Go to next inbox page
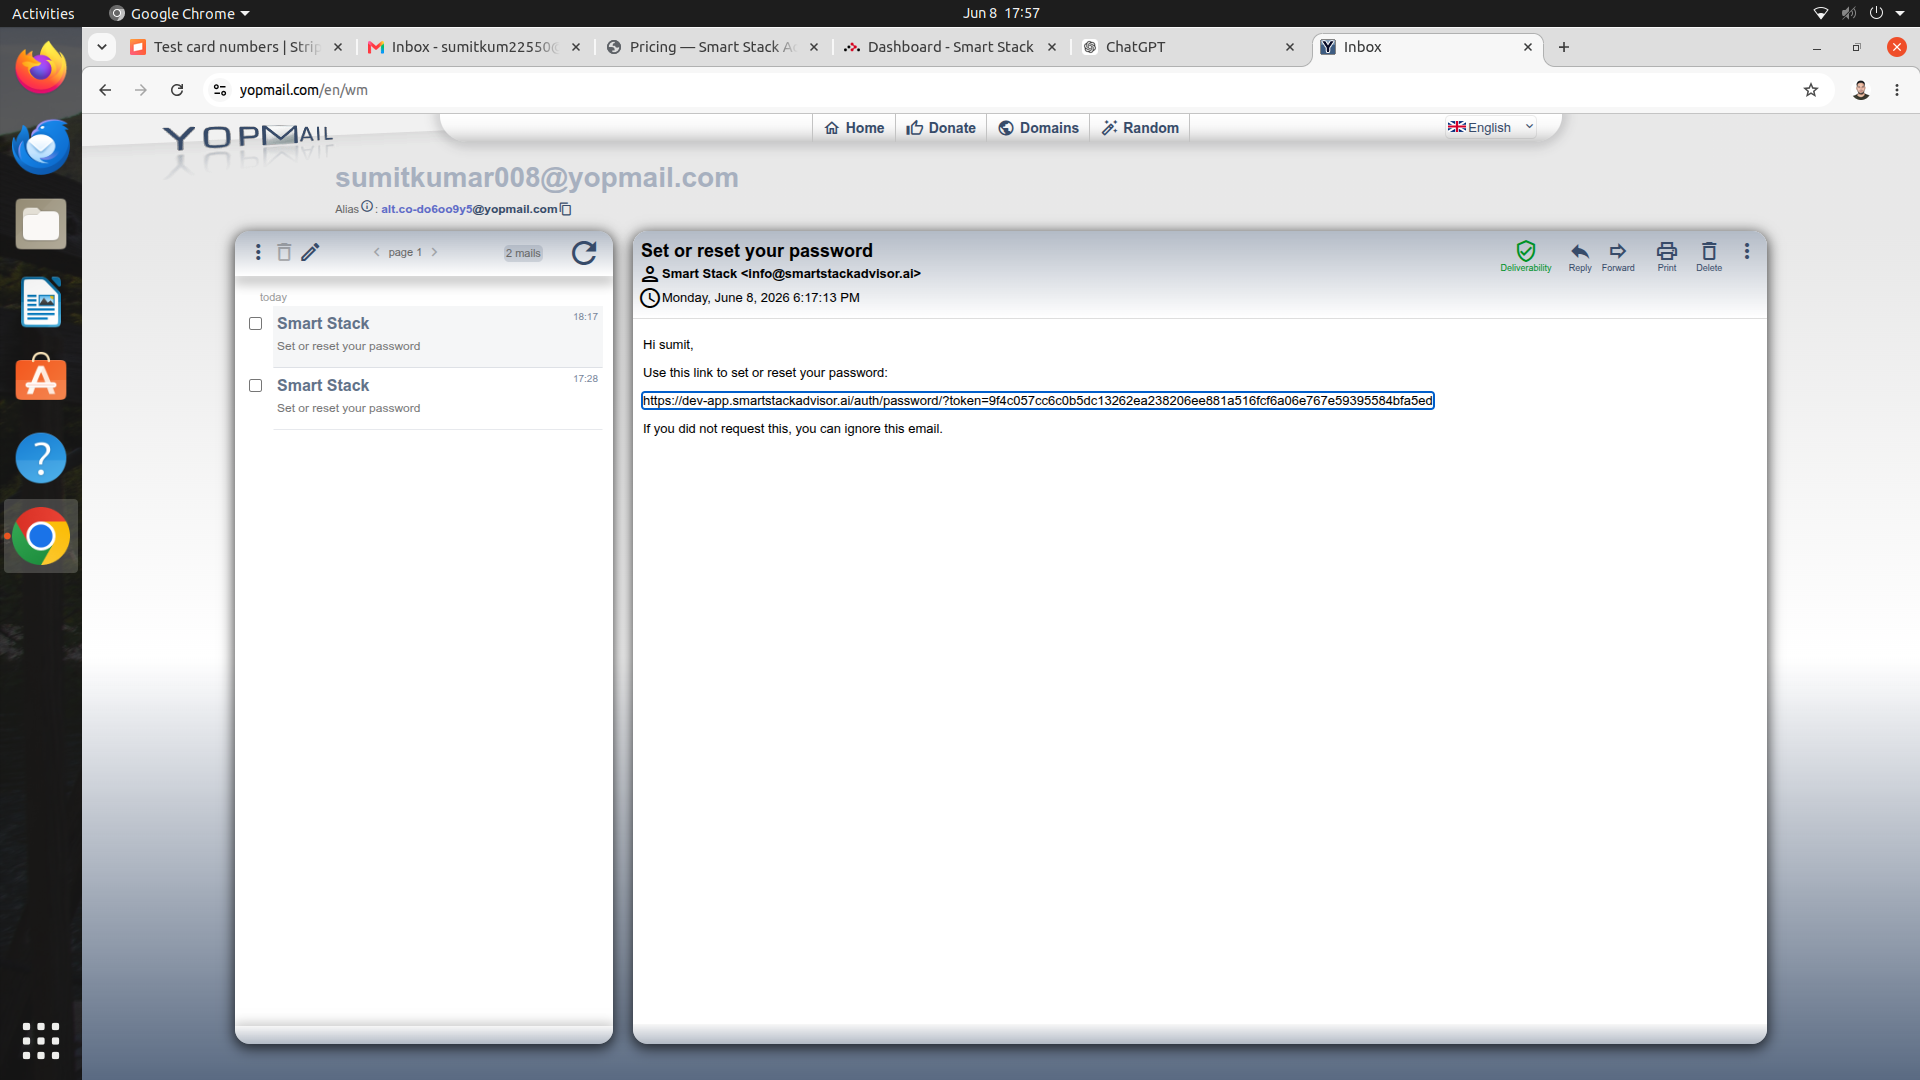The width and height of the screenshot is (1920, 1080). (x=434, y=252)
